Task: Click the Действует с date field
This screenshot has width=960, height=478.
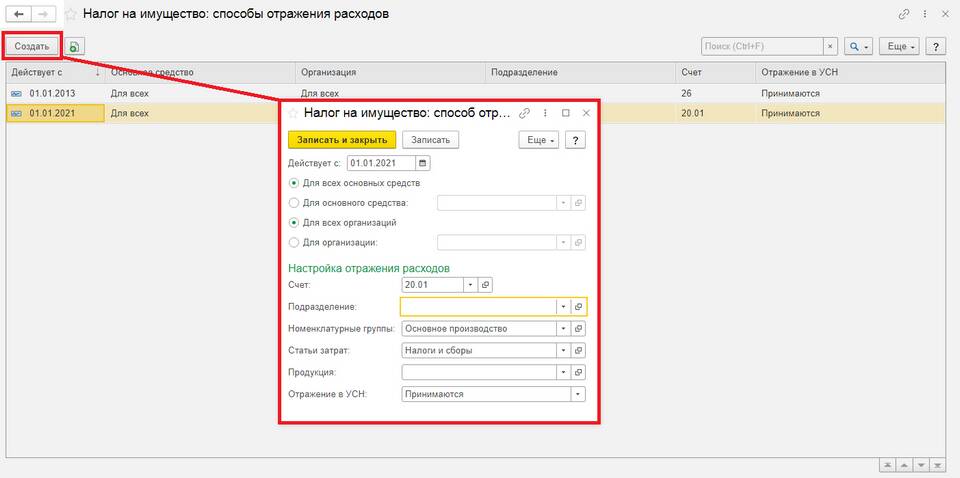Action: coord(381,163)
